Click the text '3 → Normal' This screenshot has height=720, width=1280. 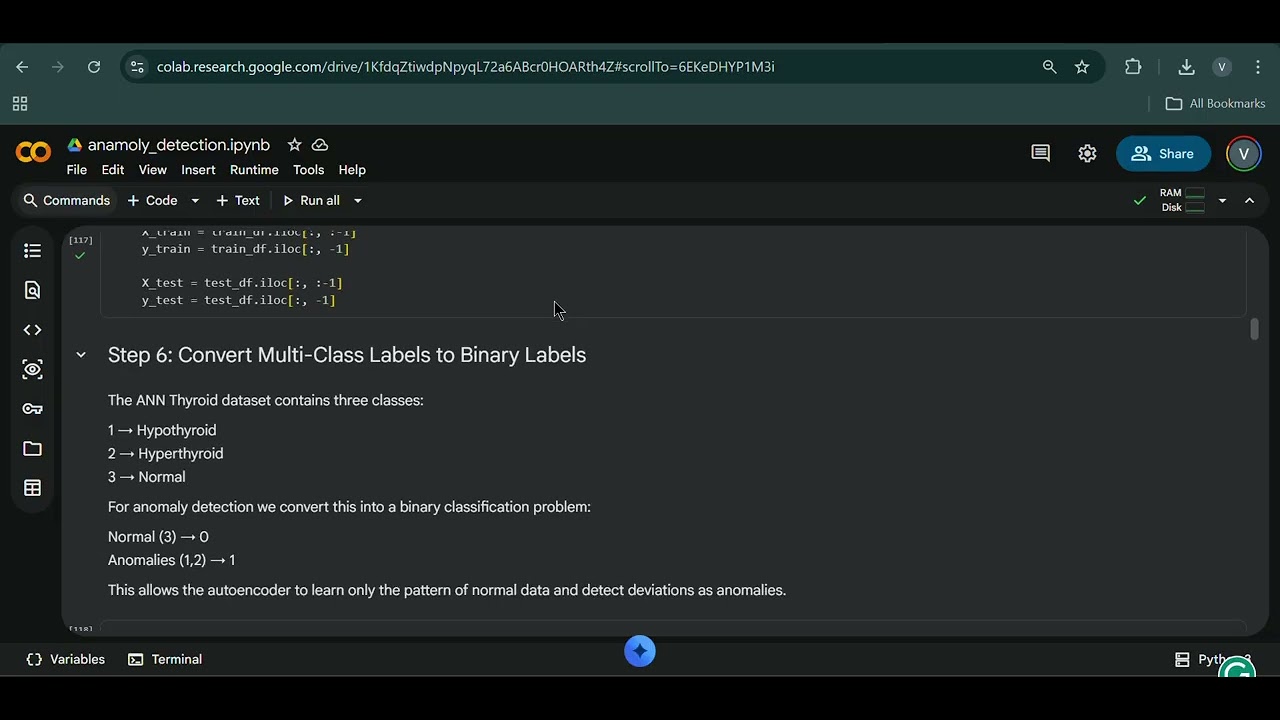pos(146,477)
